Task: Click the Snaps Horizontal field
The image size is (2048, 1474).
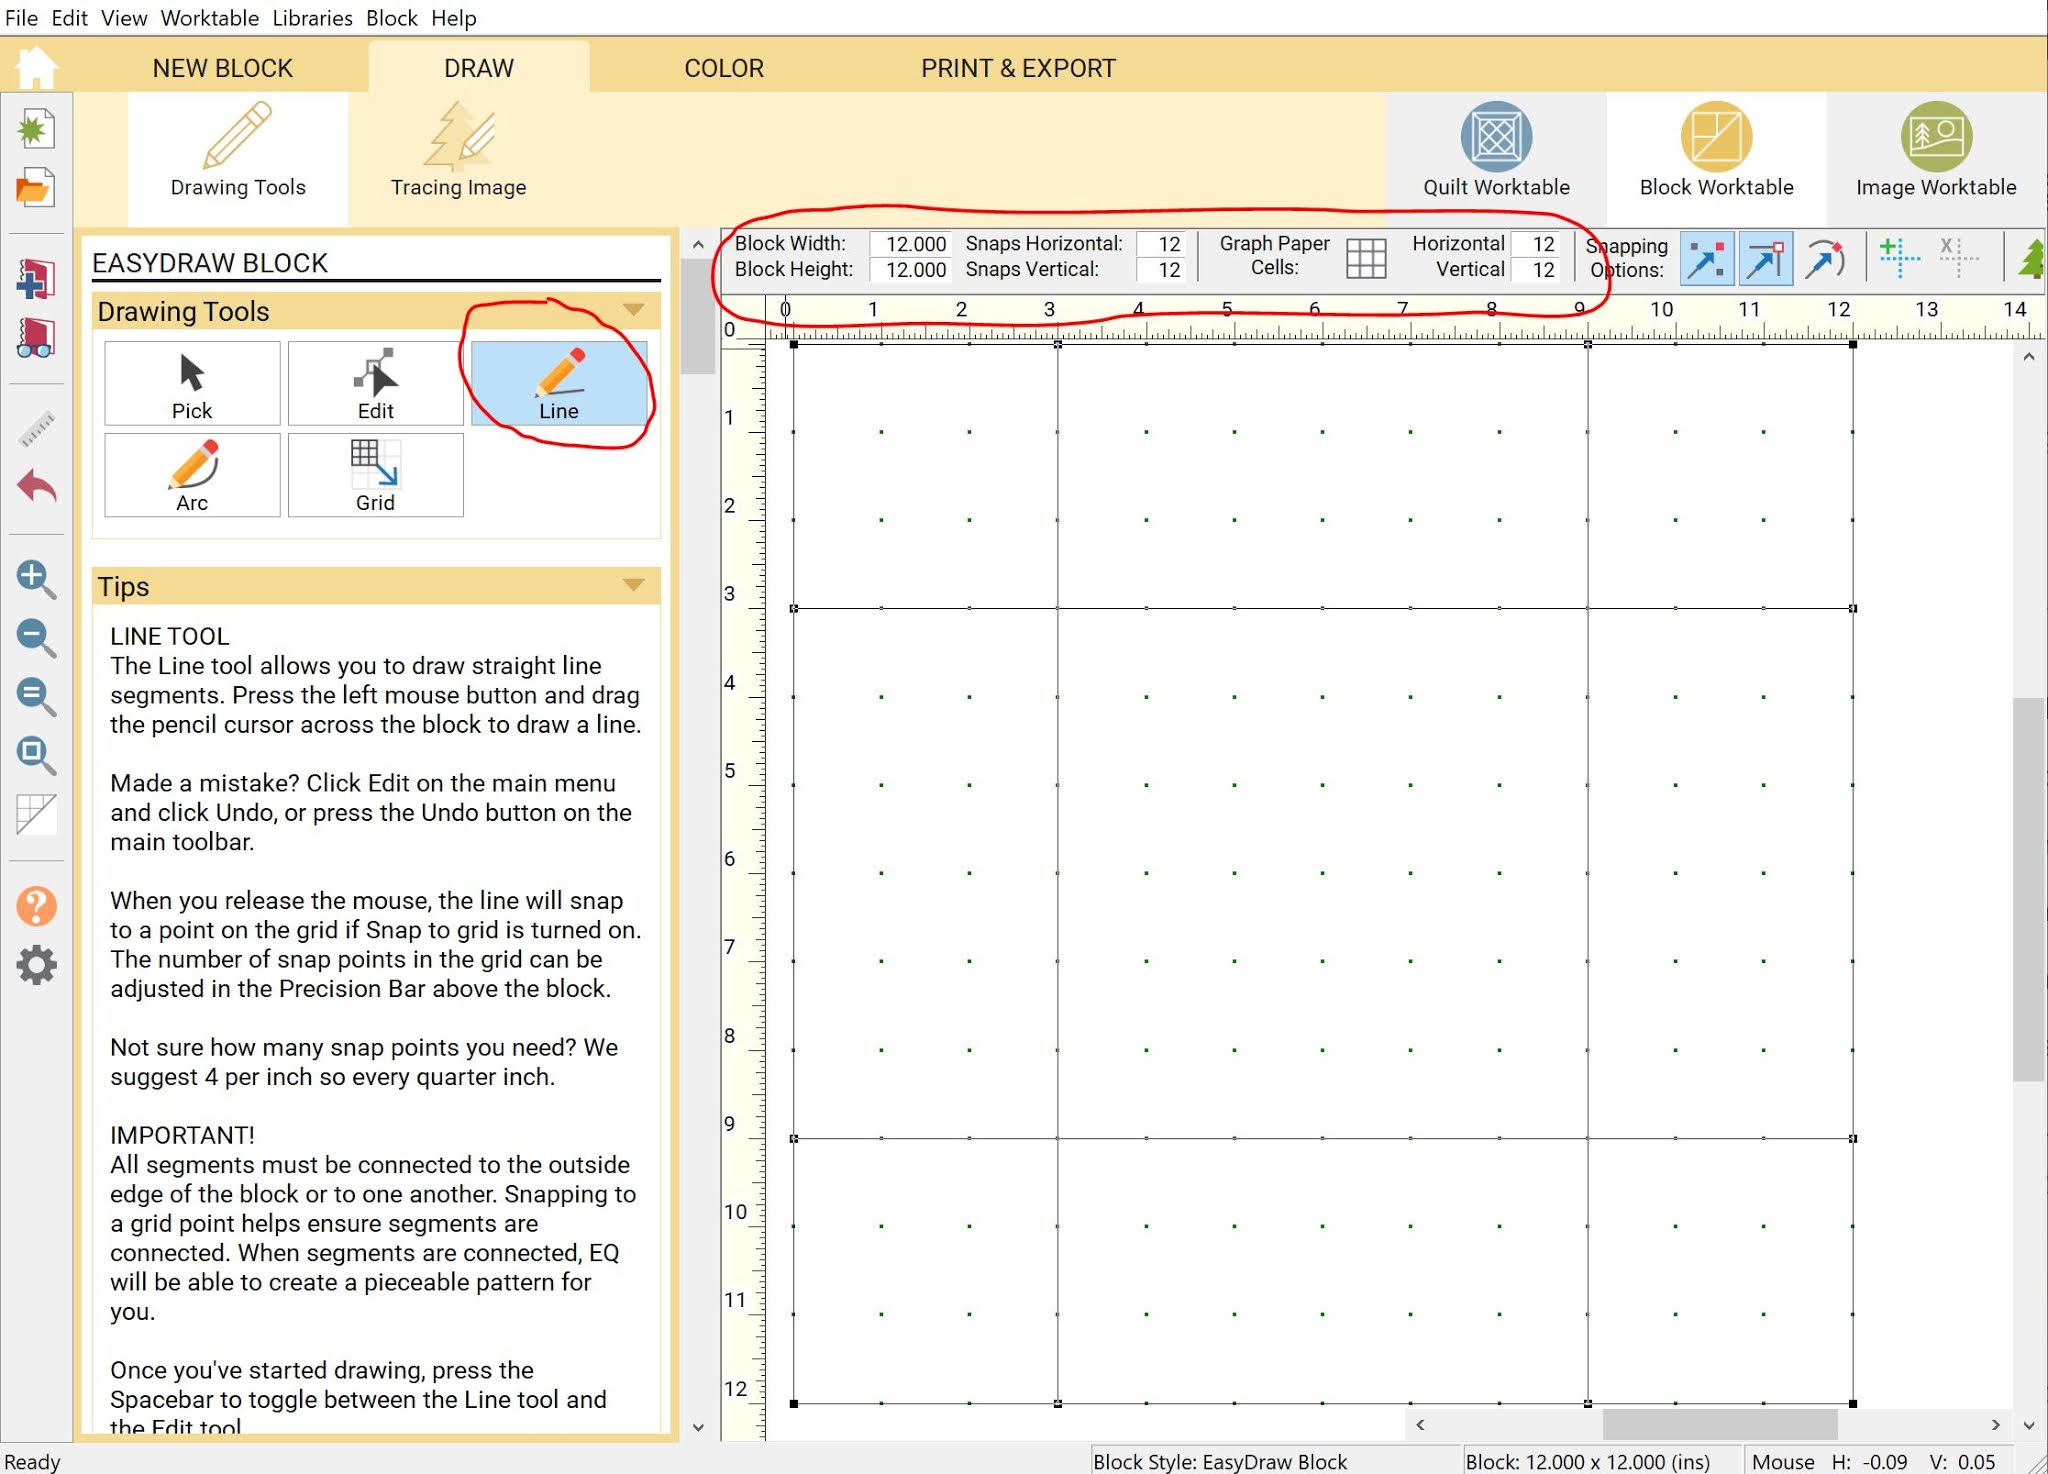Action: pyautogui.click(x=1161, y=244)
